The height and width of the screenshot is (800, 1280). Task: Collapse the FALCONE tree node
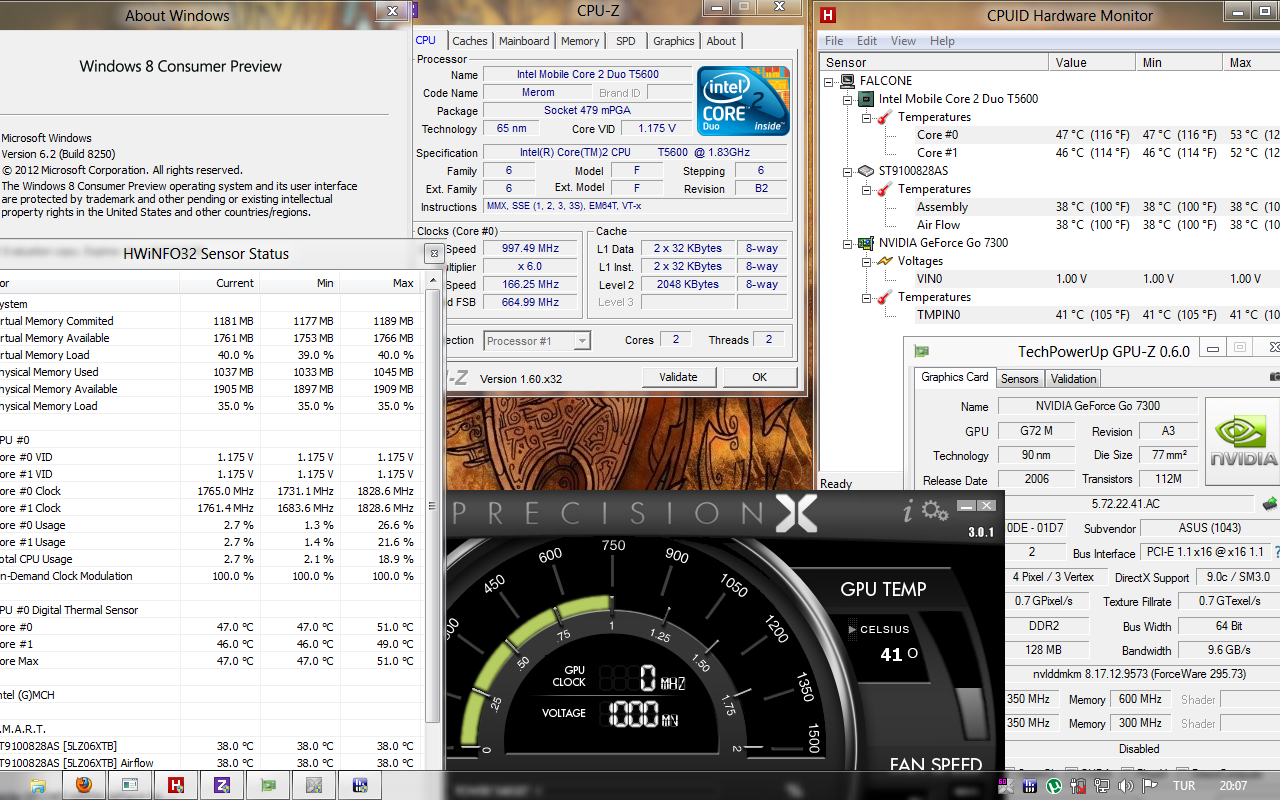tap(829, 81)
